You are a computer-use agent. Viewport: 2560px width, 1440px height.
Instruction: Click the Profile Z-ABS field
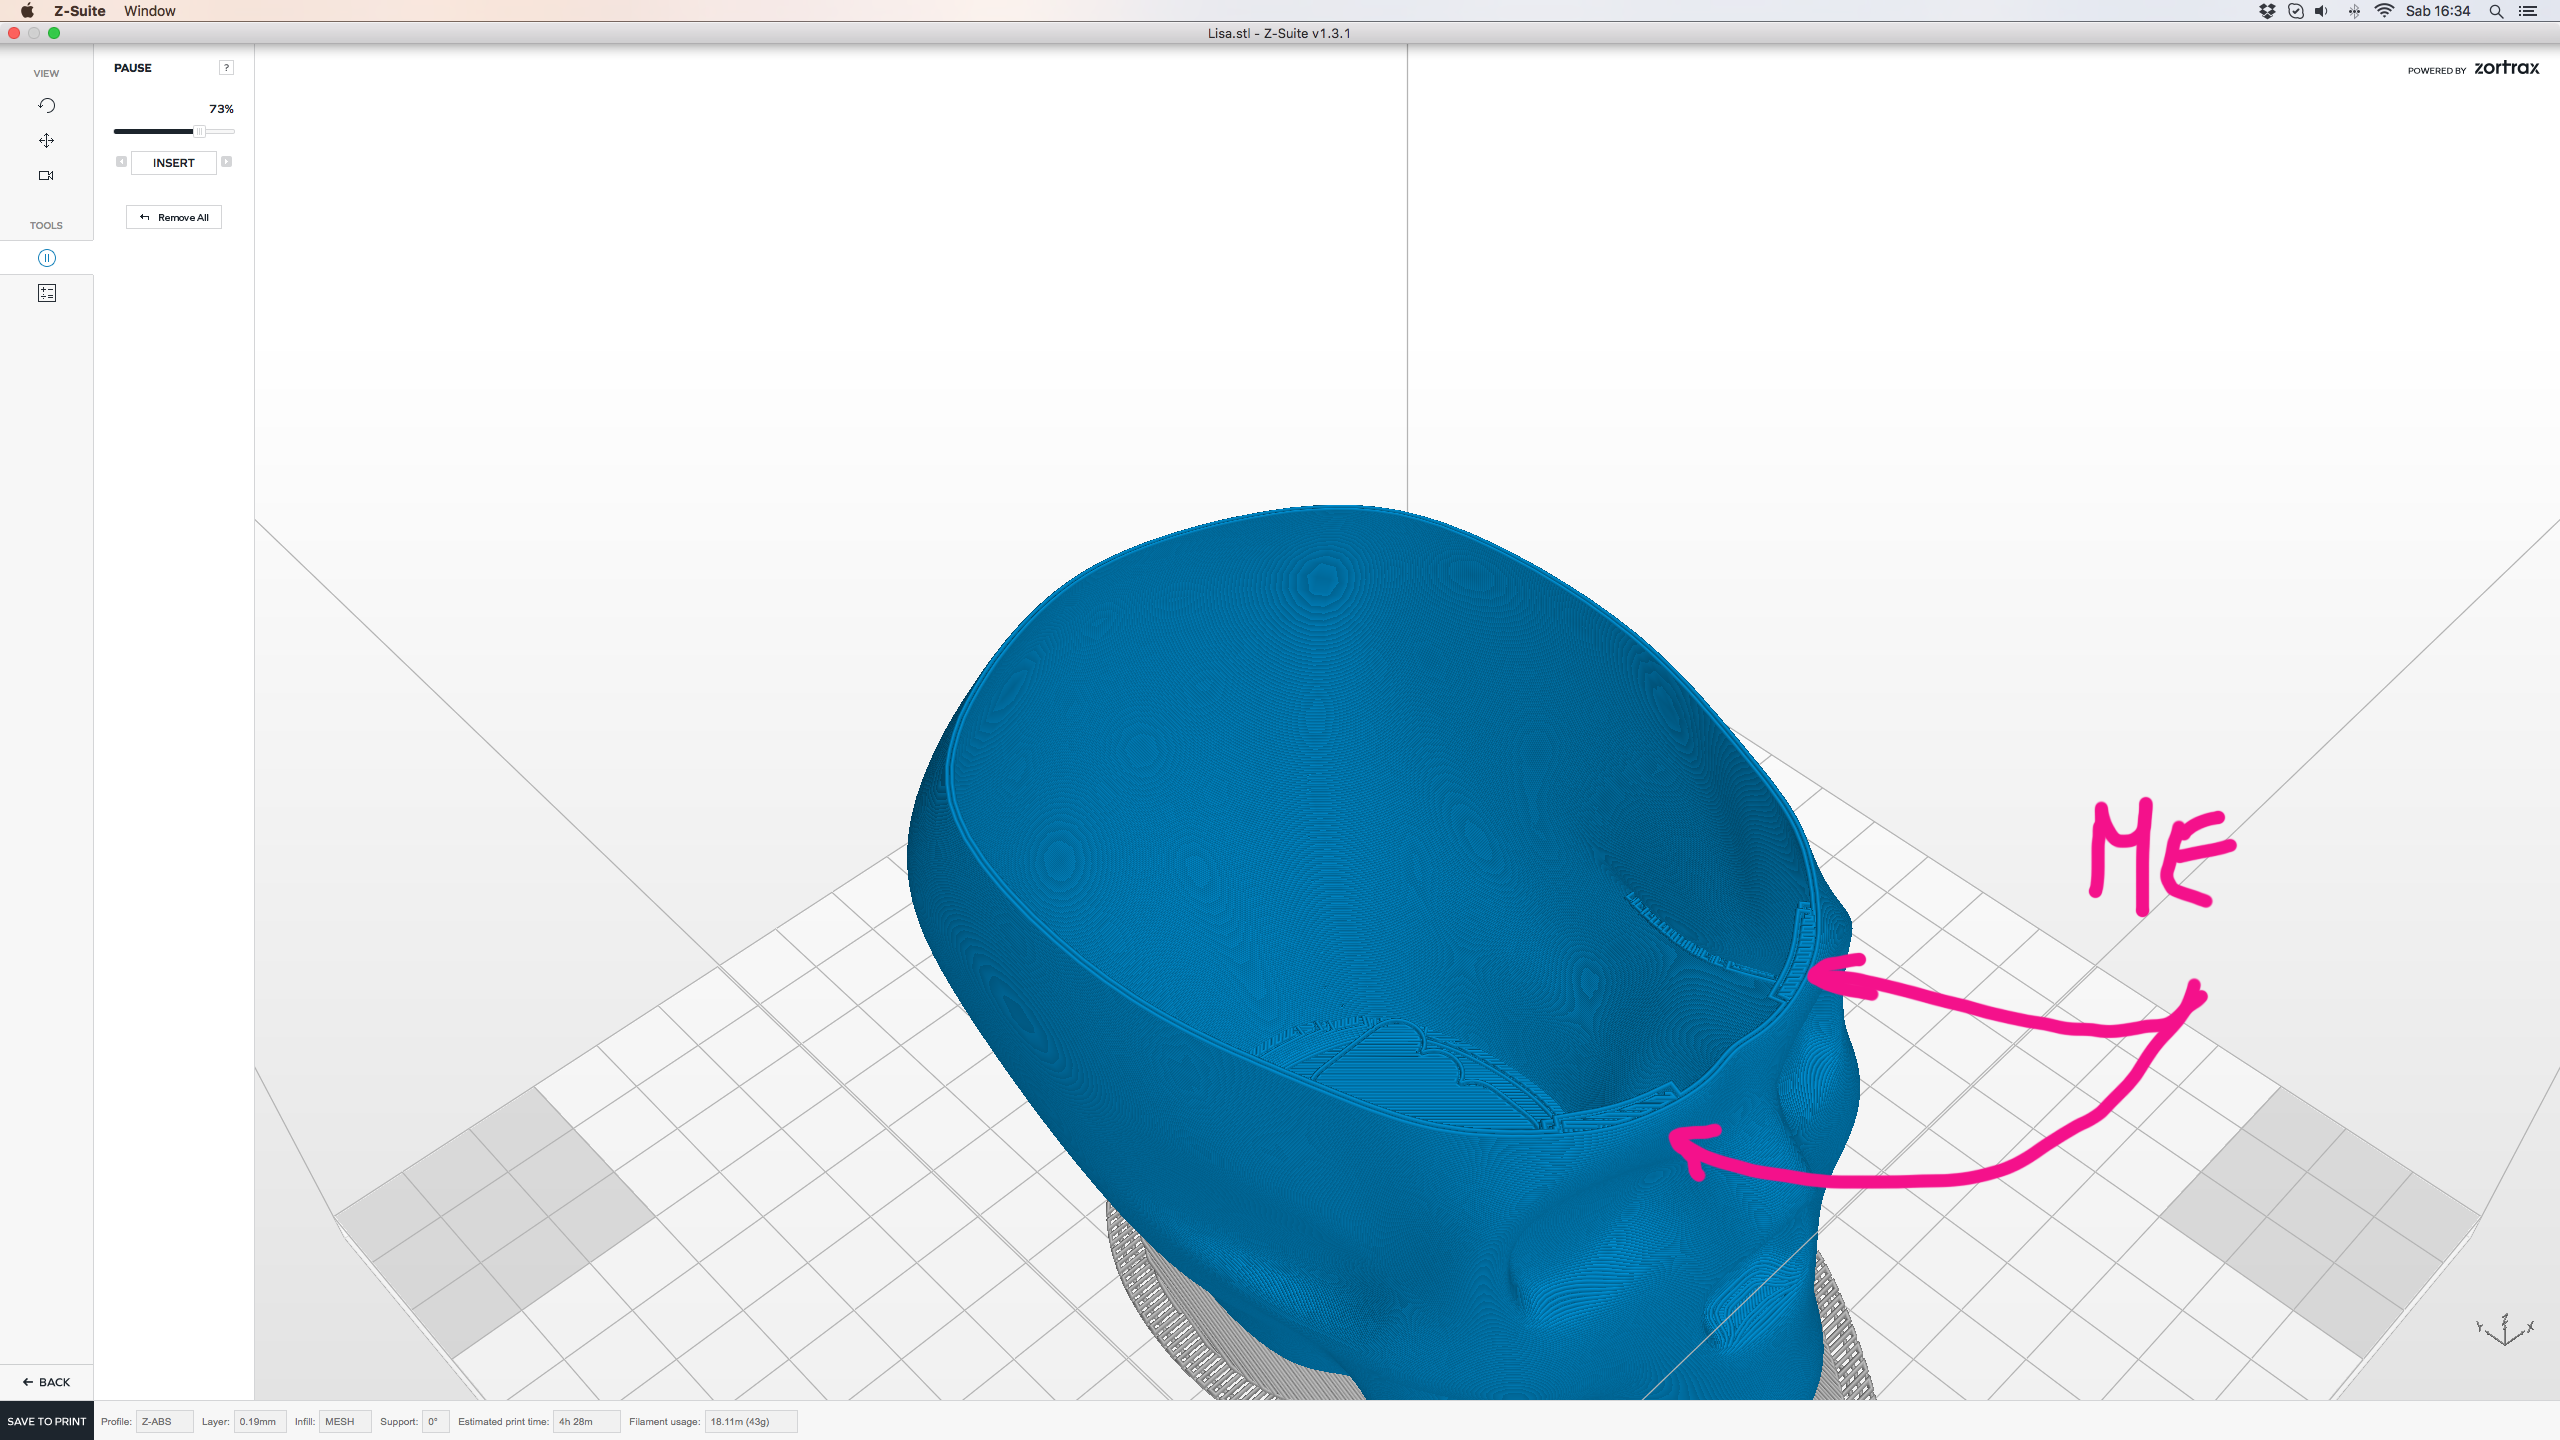pos(163,1421)
